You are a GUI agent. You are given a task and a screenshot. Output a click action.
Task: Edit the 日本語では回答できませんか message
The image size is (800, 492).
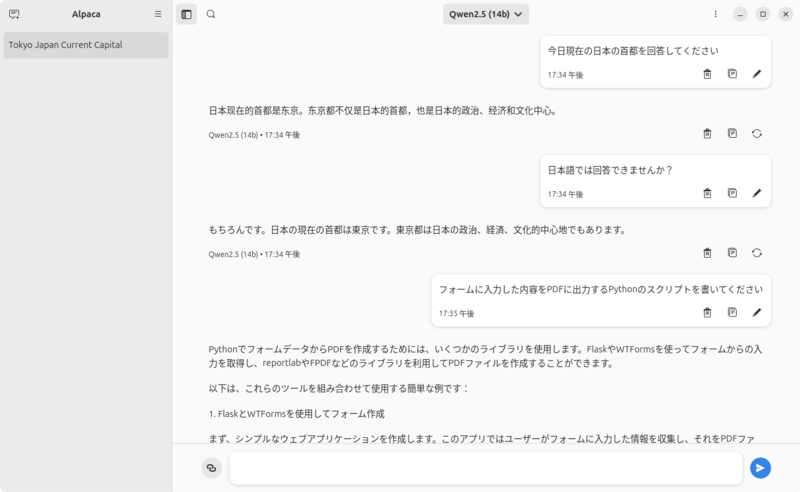coord(757,193)
